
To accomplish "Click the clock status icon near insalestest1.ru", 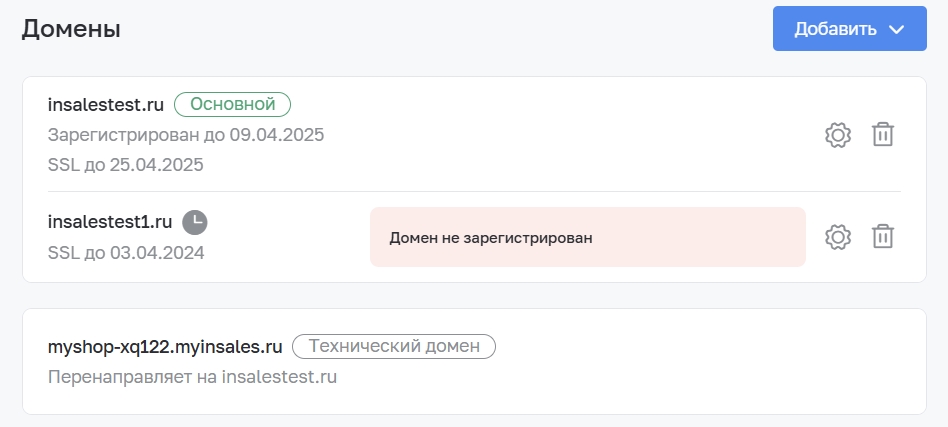I will (x=195, y=222).
